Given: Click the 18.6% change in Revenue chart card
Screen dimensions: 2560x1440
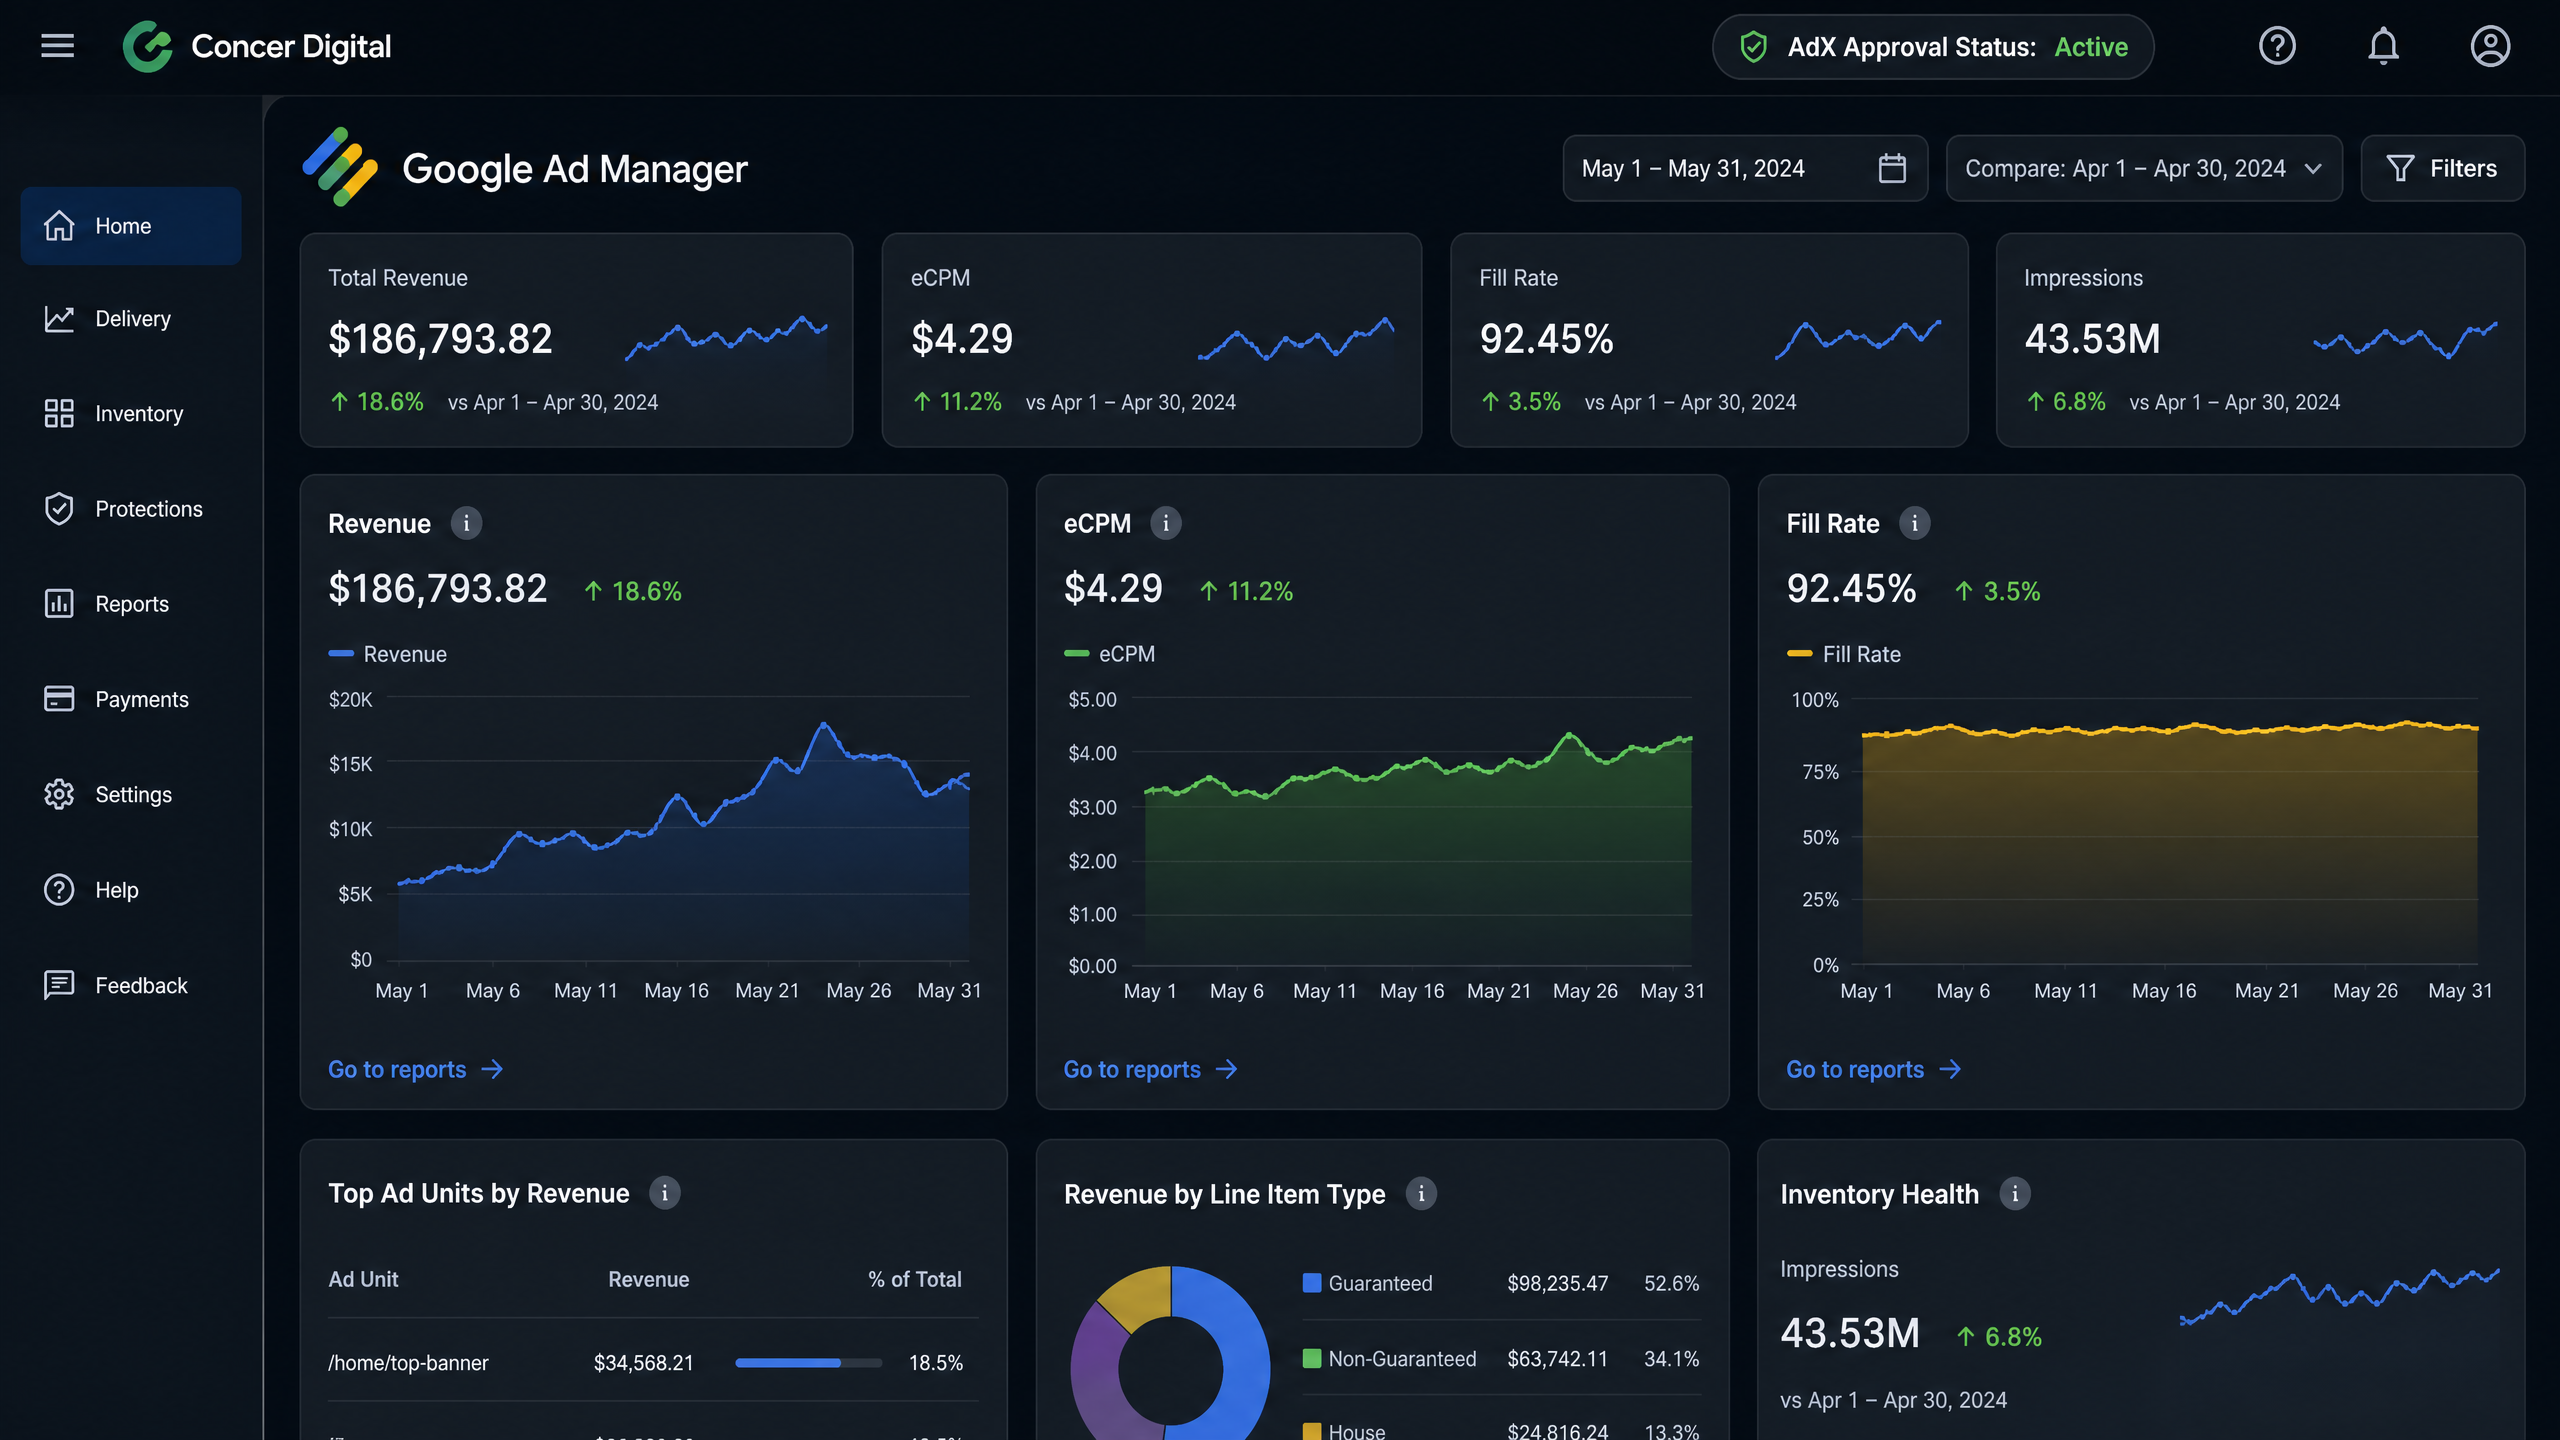Looking at the screenshot, I should point(633,591).
